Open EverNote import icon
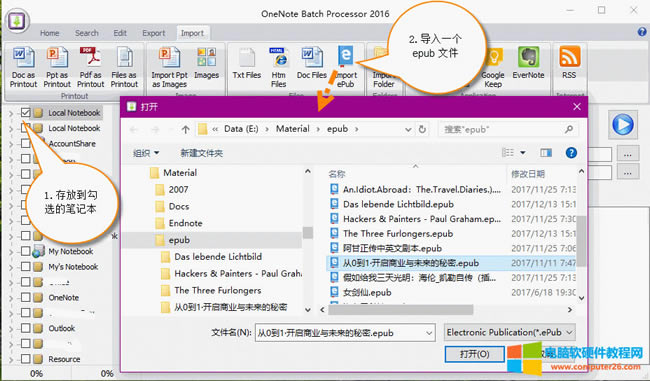 click(x=528, y=57)
